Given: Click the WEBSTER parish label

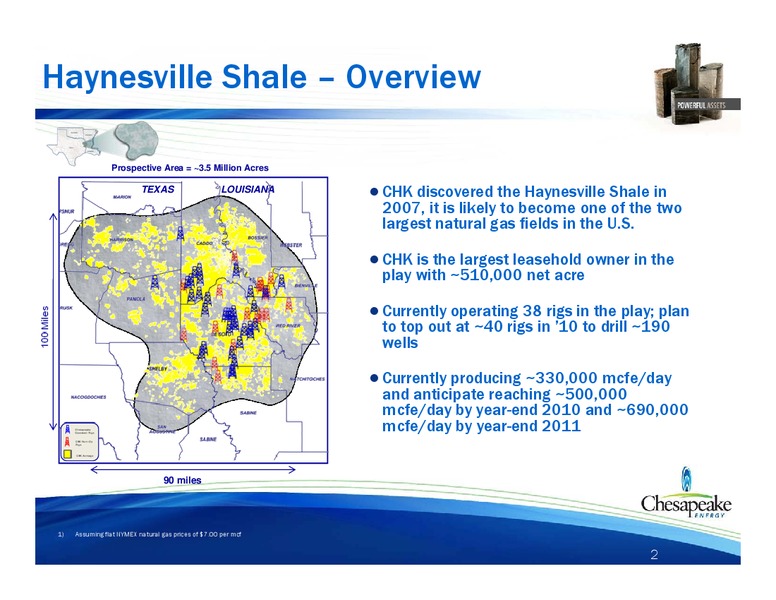Looking at the screenshot, I should pos(291,245).
